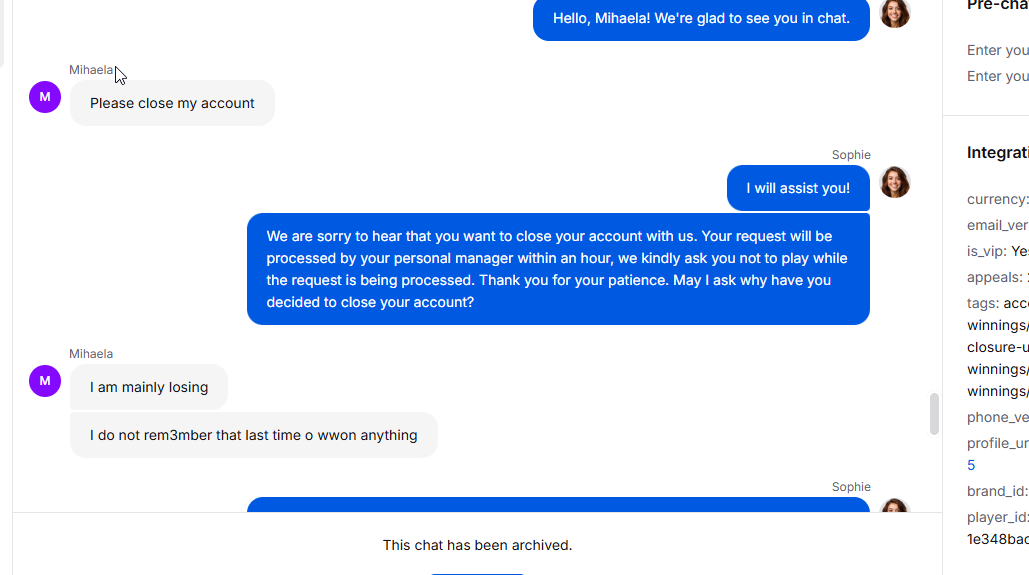Select Mihaela's purple avatar beside "I am mainly losing"

pyautogui.click(x=45, y=381)
